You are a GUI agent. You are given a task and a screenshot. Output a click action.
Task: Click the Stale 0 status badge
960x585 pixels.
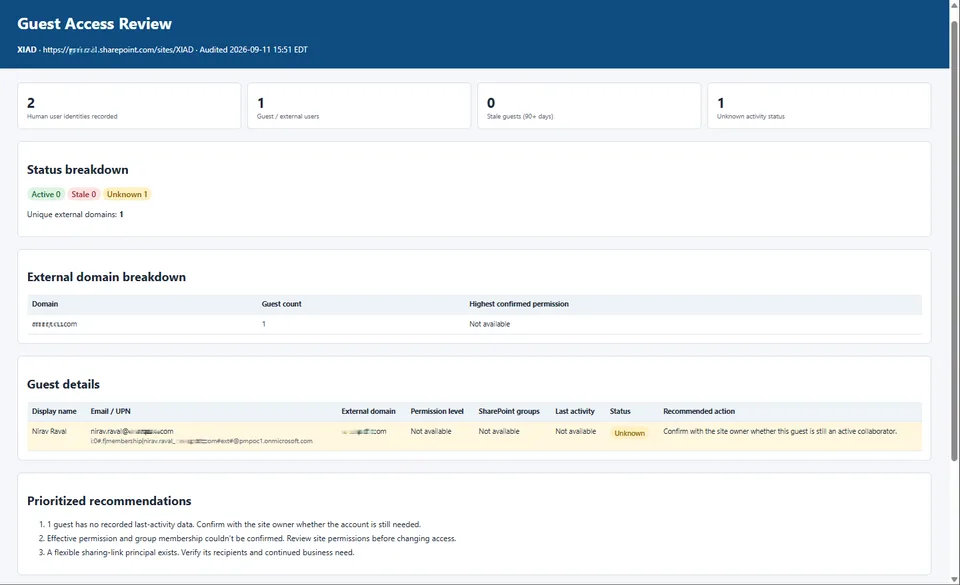point(84,194)
